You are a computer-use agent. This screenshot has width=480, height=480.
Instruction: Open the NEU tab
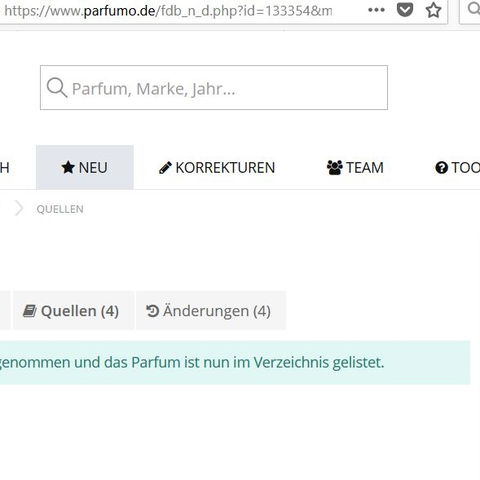(x=85, y=167)
